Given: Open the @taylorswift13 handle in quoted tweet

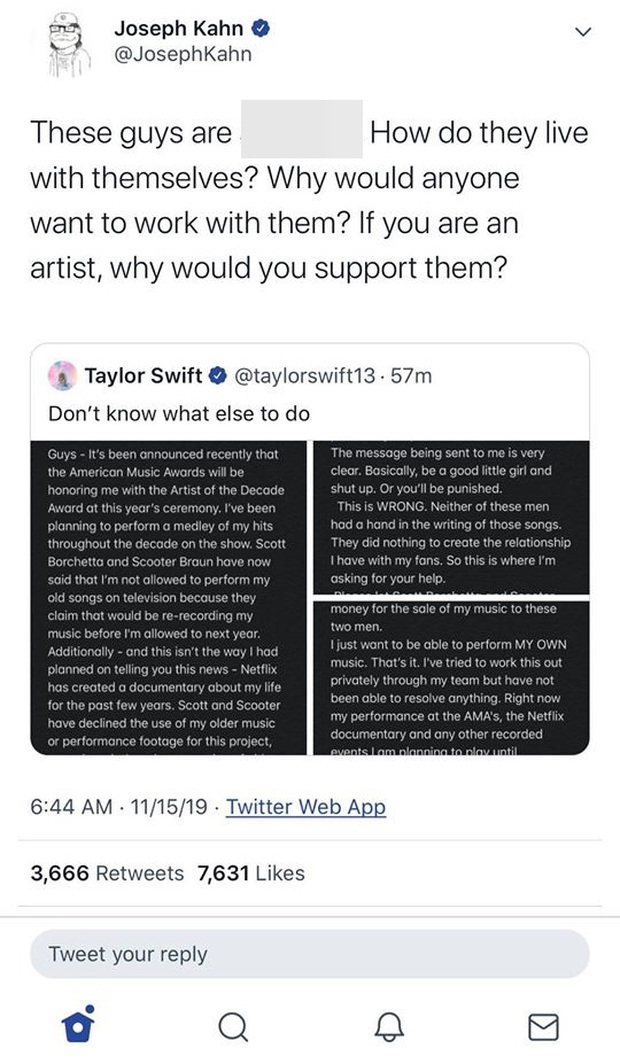Looking at the screenshot, I should [x=304, y=375].
